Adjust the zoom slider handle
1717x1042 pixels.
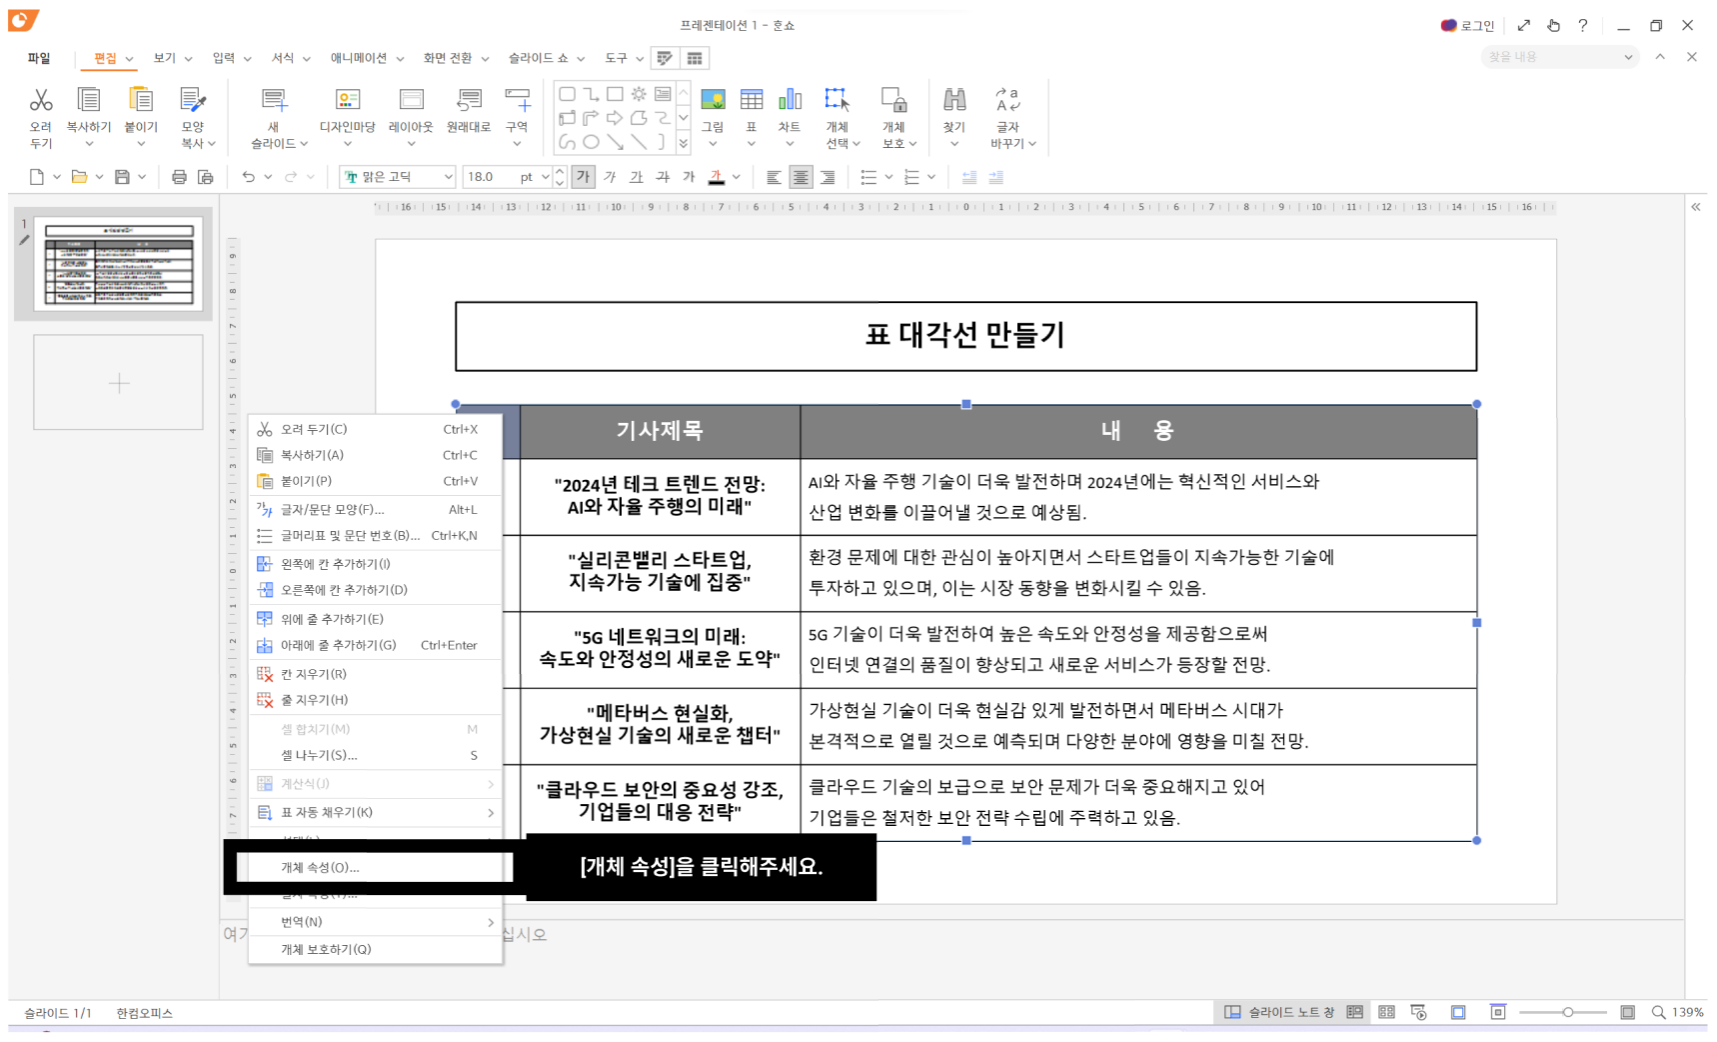1568,1012
